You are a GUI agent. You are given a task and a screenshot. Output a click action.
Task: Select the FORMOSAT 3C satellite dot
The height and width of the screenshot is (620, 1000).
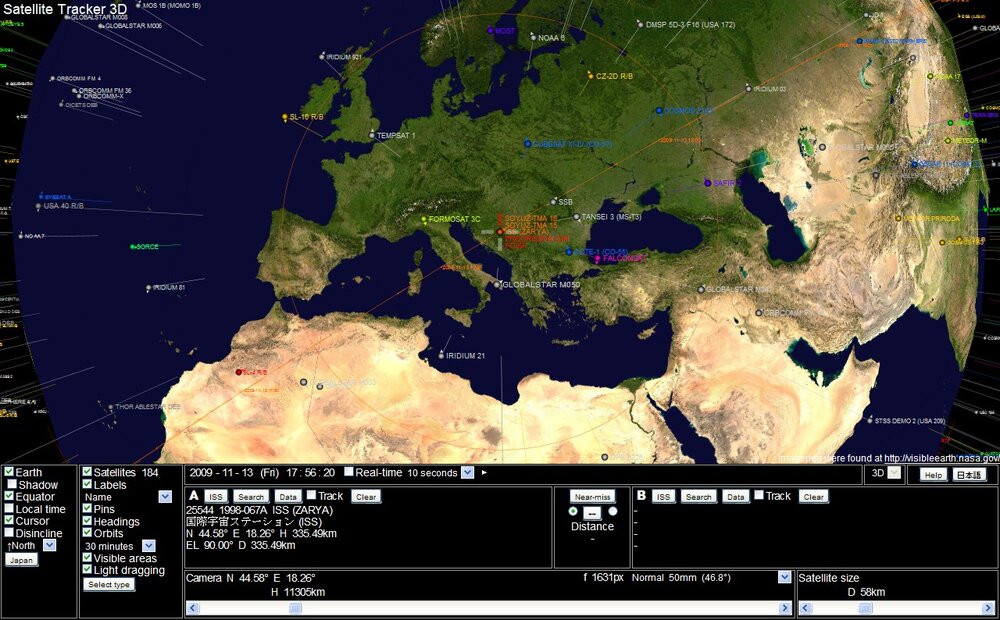pos(424,219)
